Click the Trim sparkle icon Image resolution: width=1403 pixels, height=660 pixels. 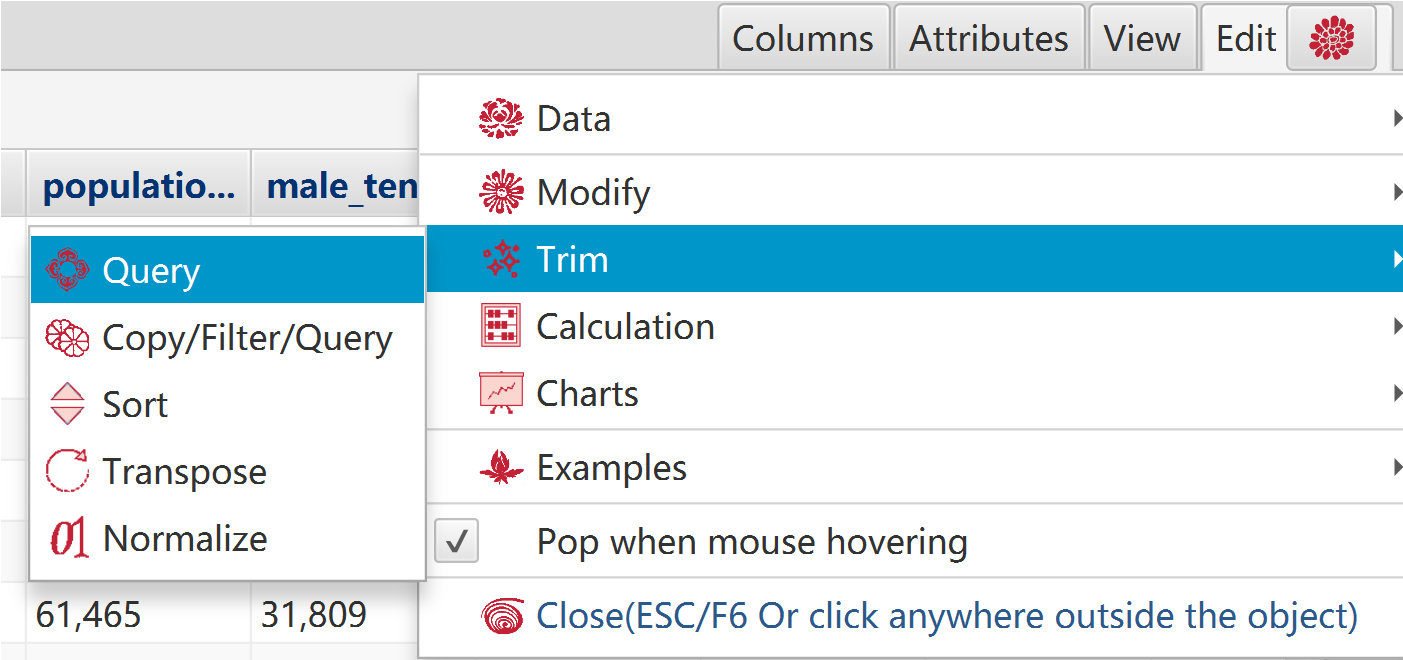pyautogui.click(x=501, y=260)
